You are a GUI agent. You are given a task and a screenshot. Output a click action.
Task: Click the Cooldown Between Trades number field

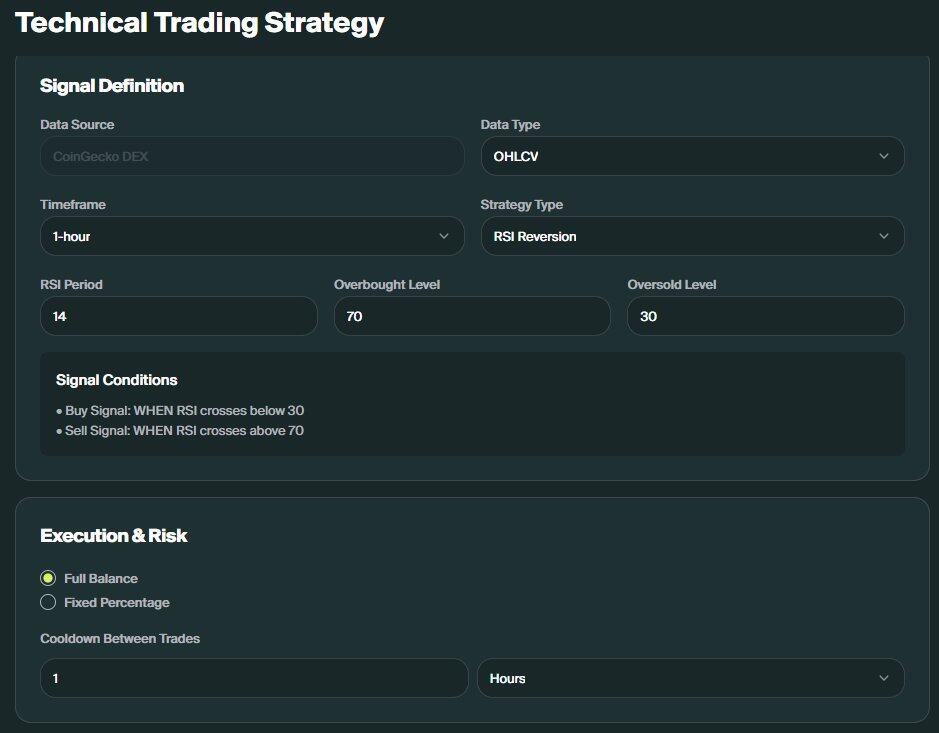(254, 678)
